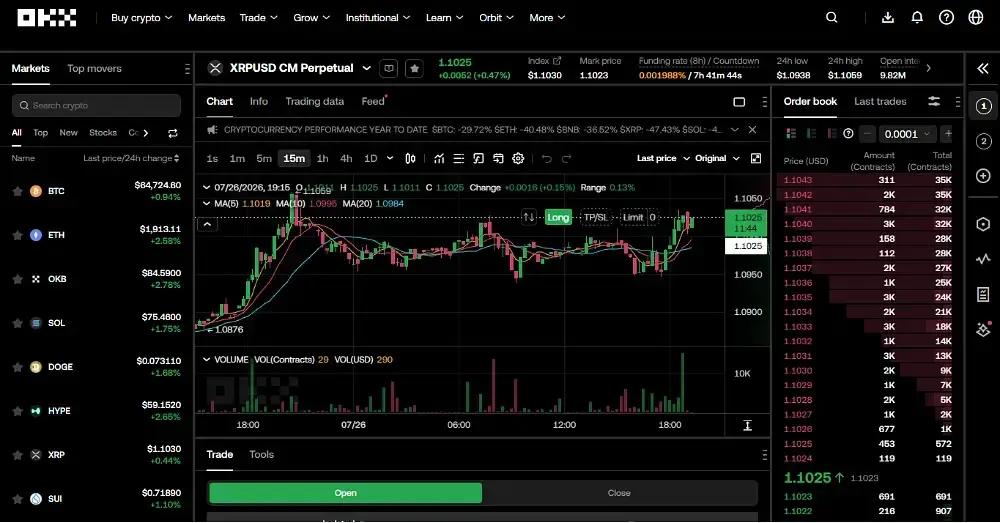Show both bids and asks view icon

click(791, 133)
